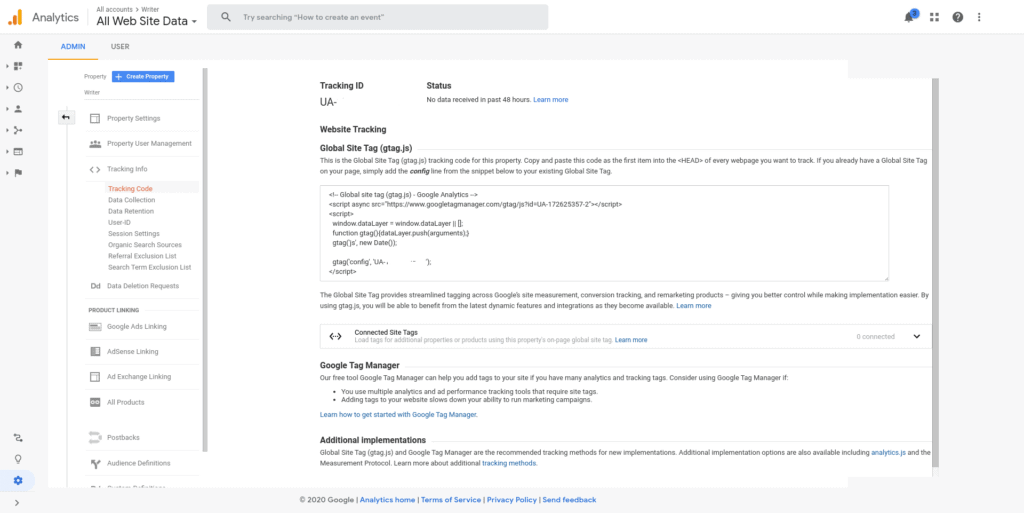Open the Google apps grid icon
This screenshot has height=513, width=1024.
pyautogui.click(x=934, y=17)
